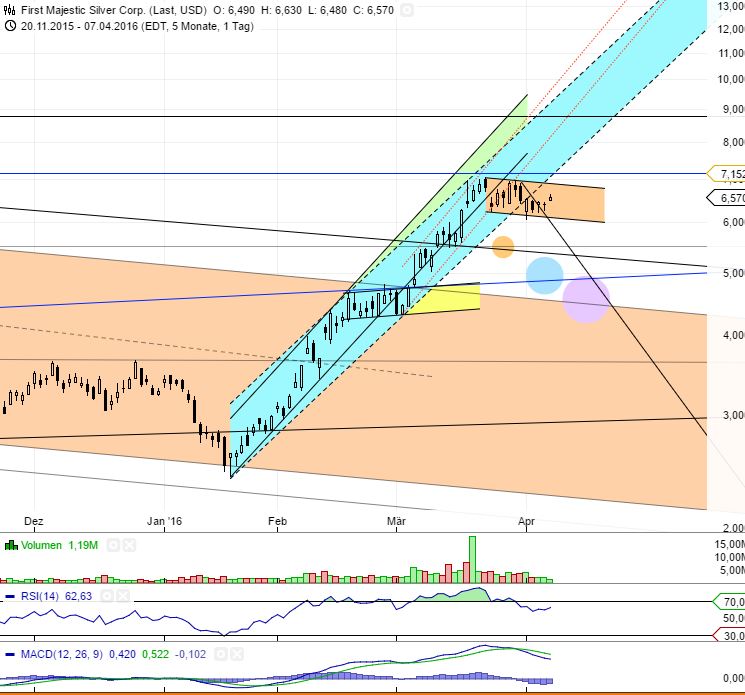Viewport: 745px width, 695px height.
Task: Click the yellow highlighted rectangle zone
Action: click(x=445, y=297)
